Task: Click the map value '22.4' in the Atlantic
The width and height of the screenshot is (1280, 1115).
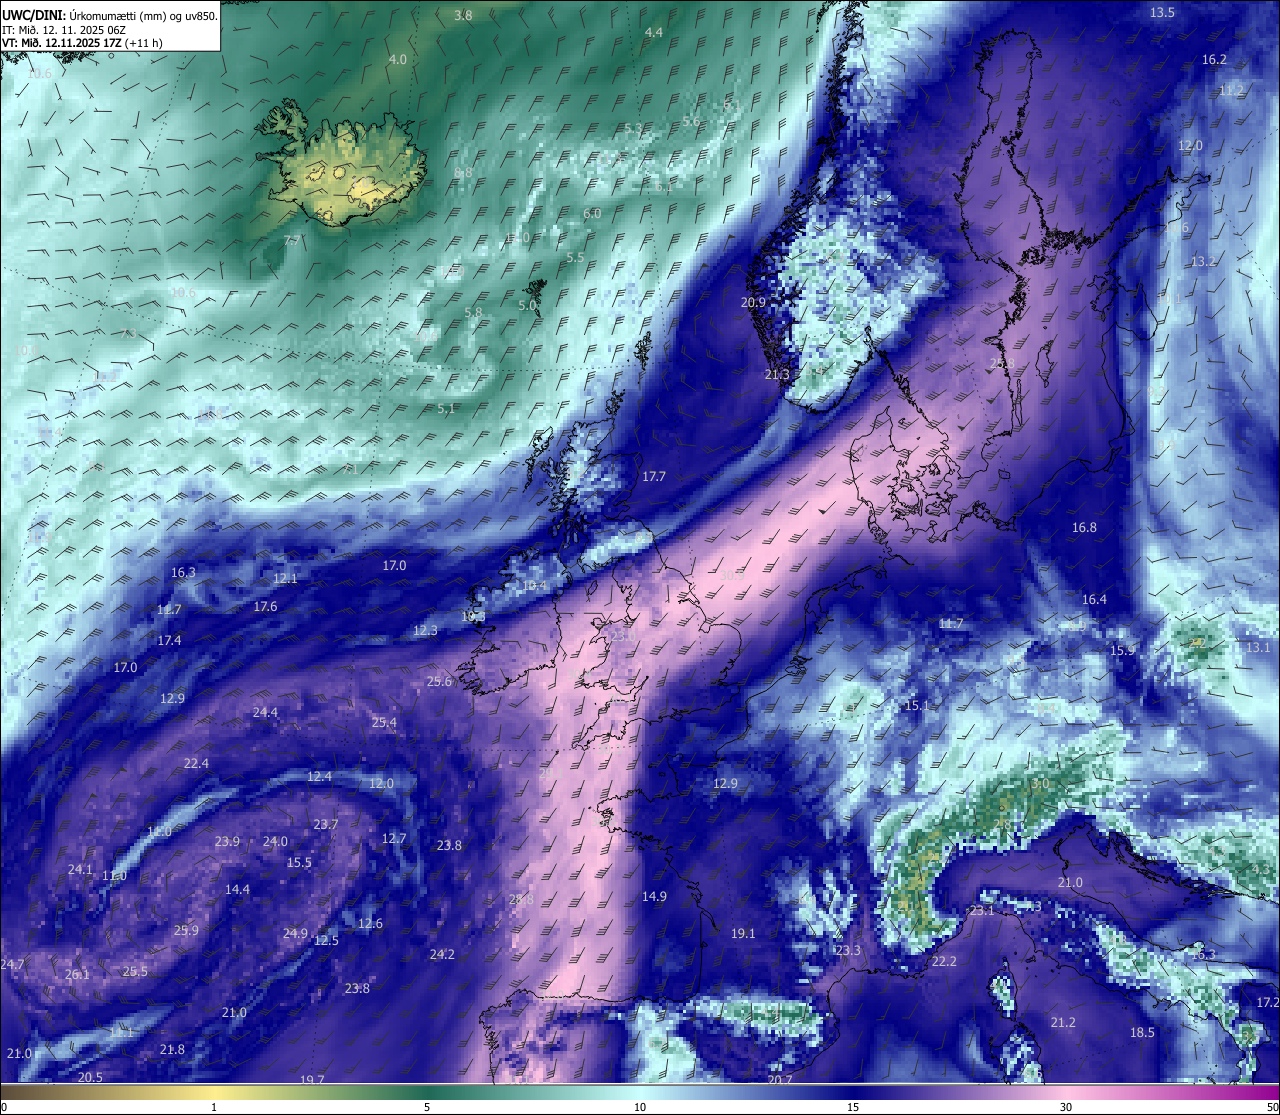Action: click(196, 764)
